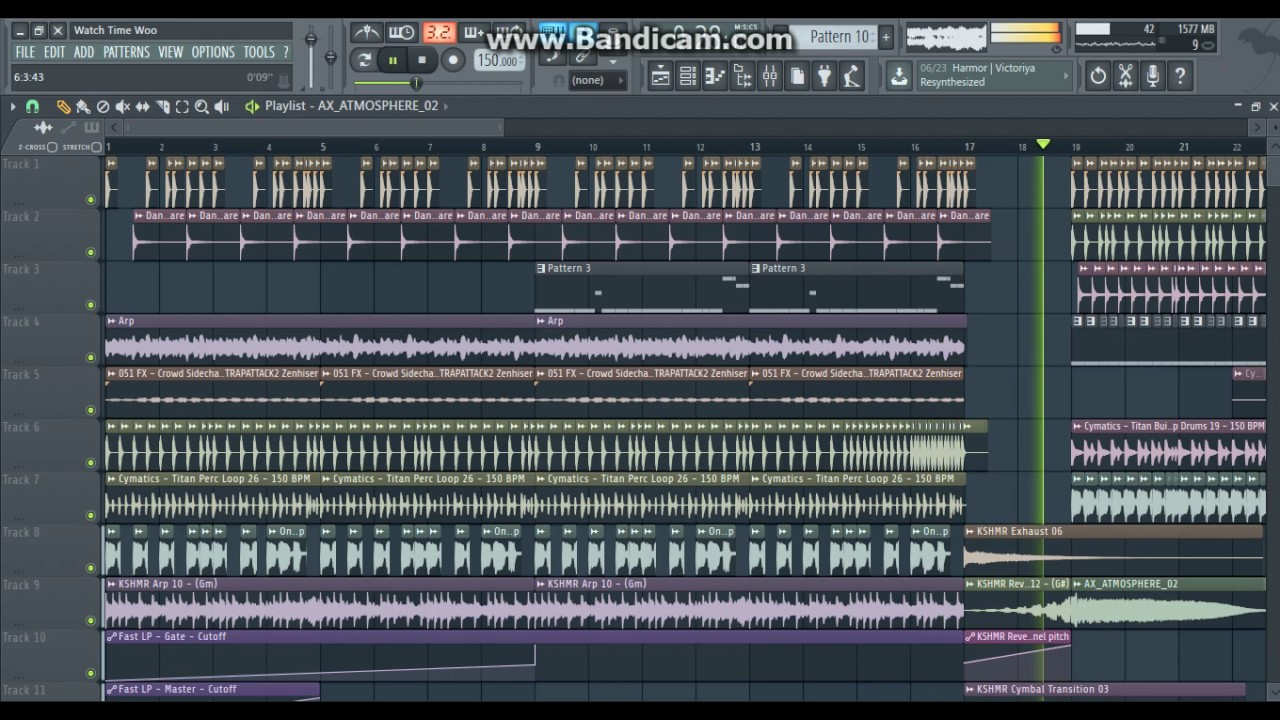This screenshot has width=1280, height=720.
Task: Open the Playlist view button in toolbar
Action: (x=660, y=75)
